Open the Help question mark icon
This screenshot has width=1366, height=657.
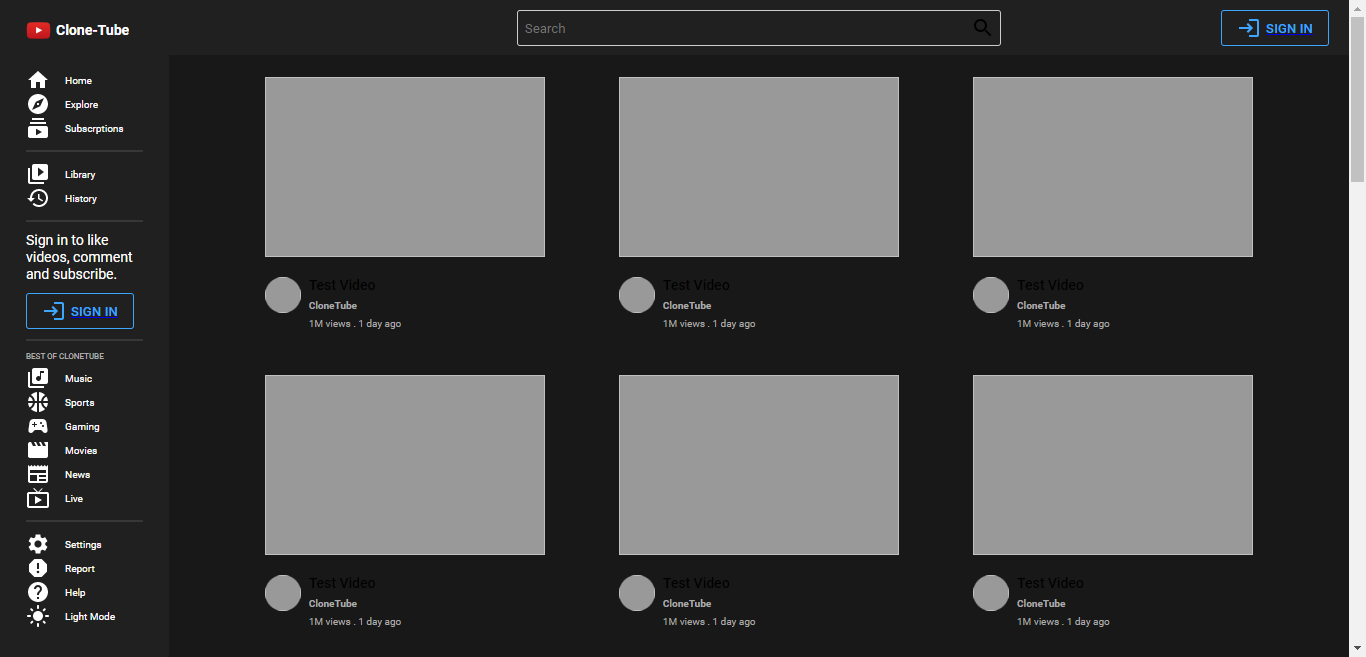tap(38, 592)
